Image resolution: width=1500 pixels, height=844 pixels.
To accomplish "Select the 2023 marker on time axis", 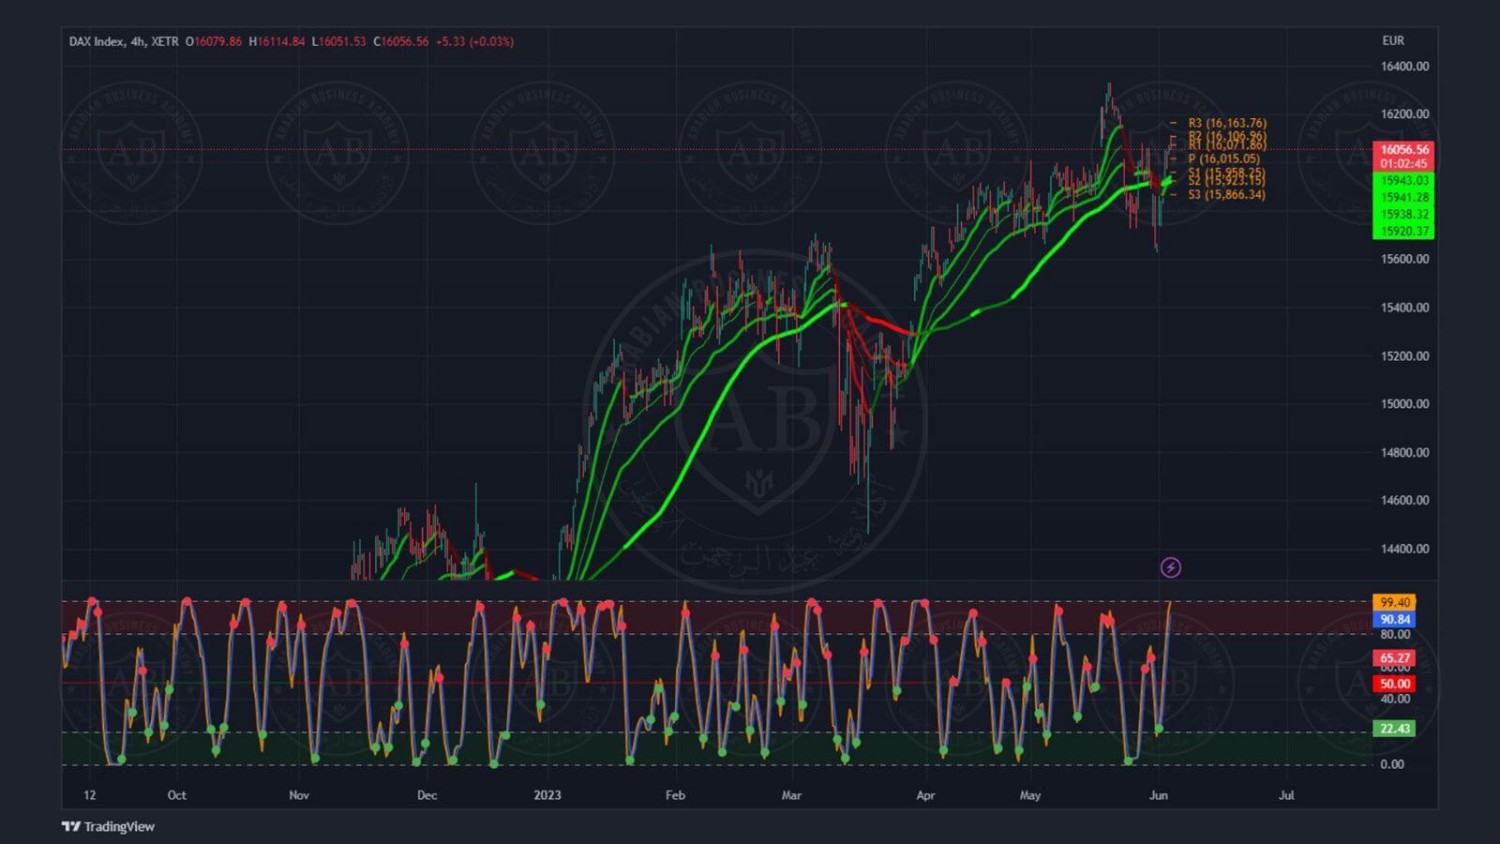I will (547, 795).
